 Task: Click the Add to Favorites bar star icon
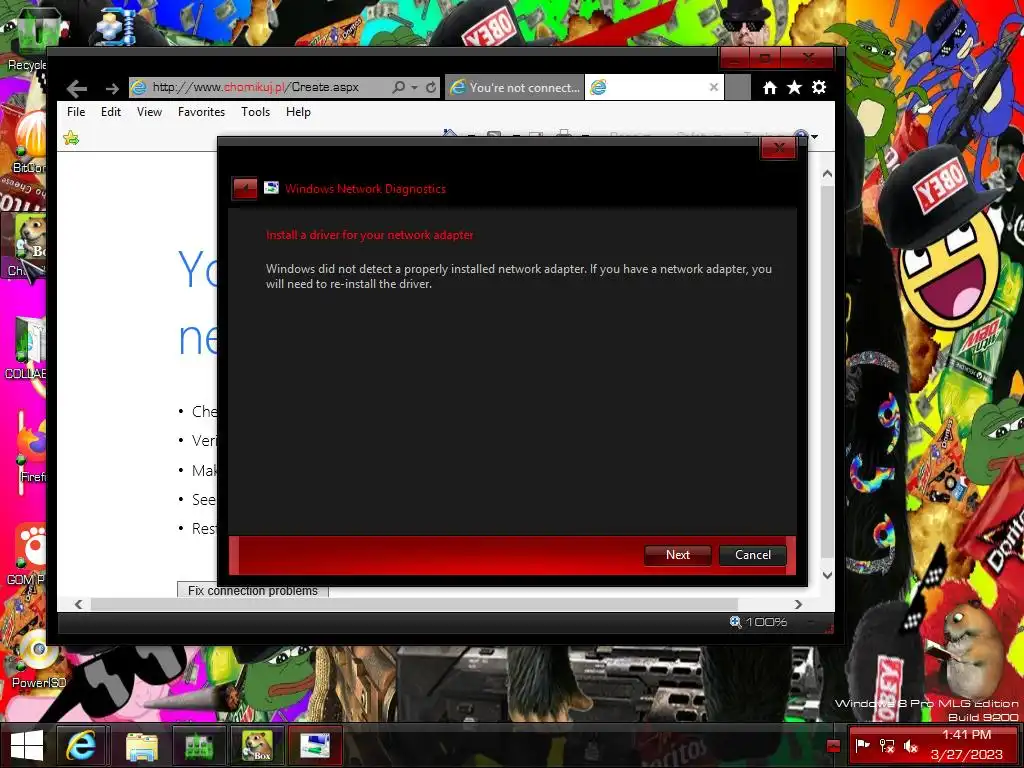[71, 138]
